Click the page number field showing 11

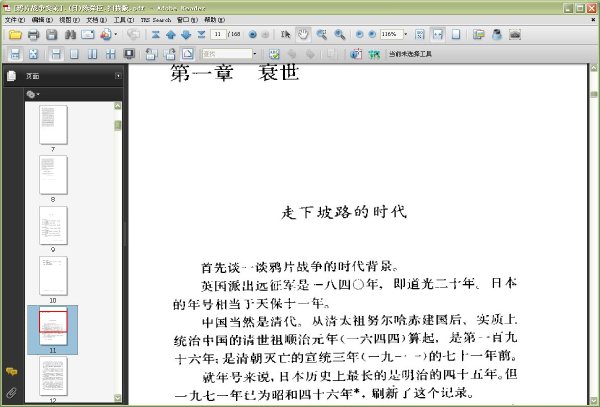[218, 34]
